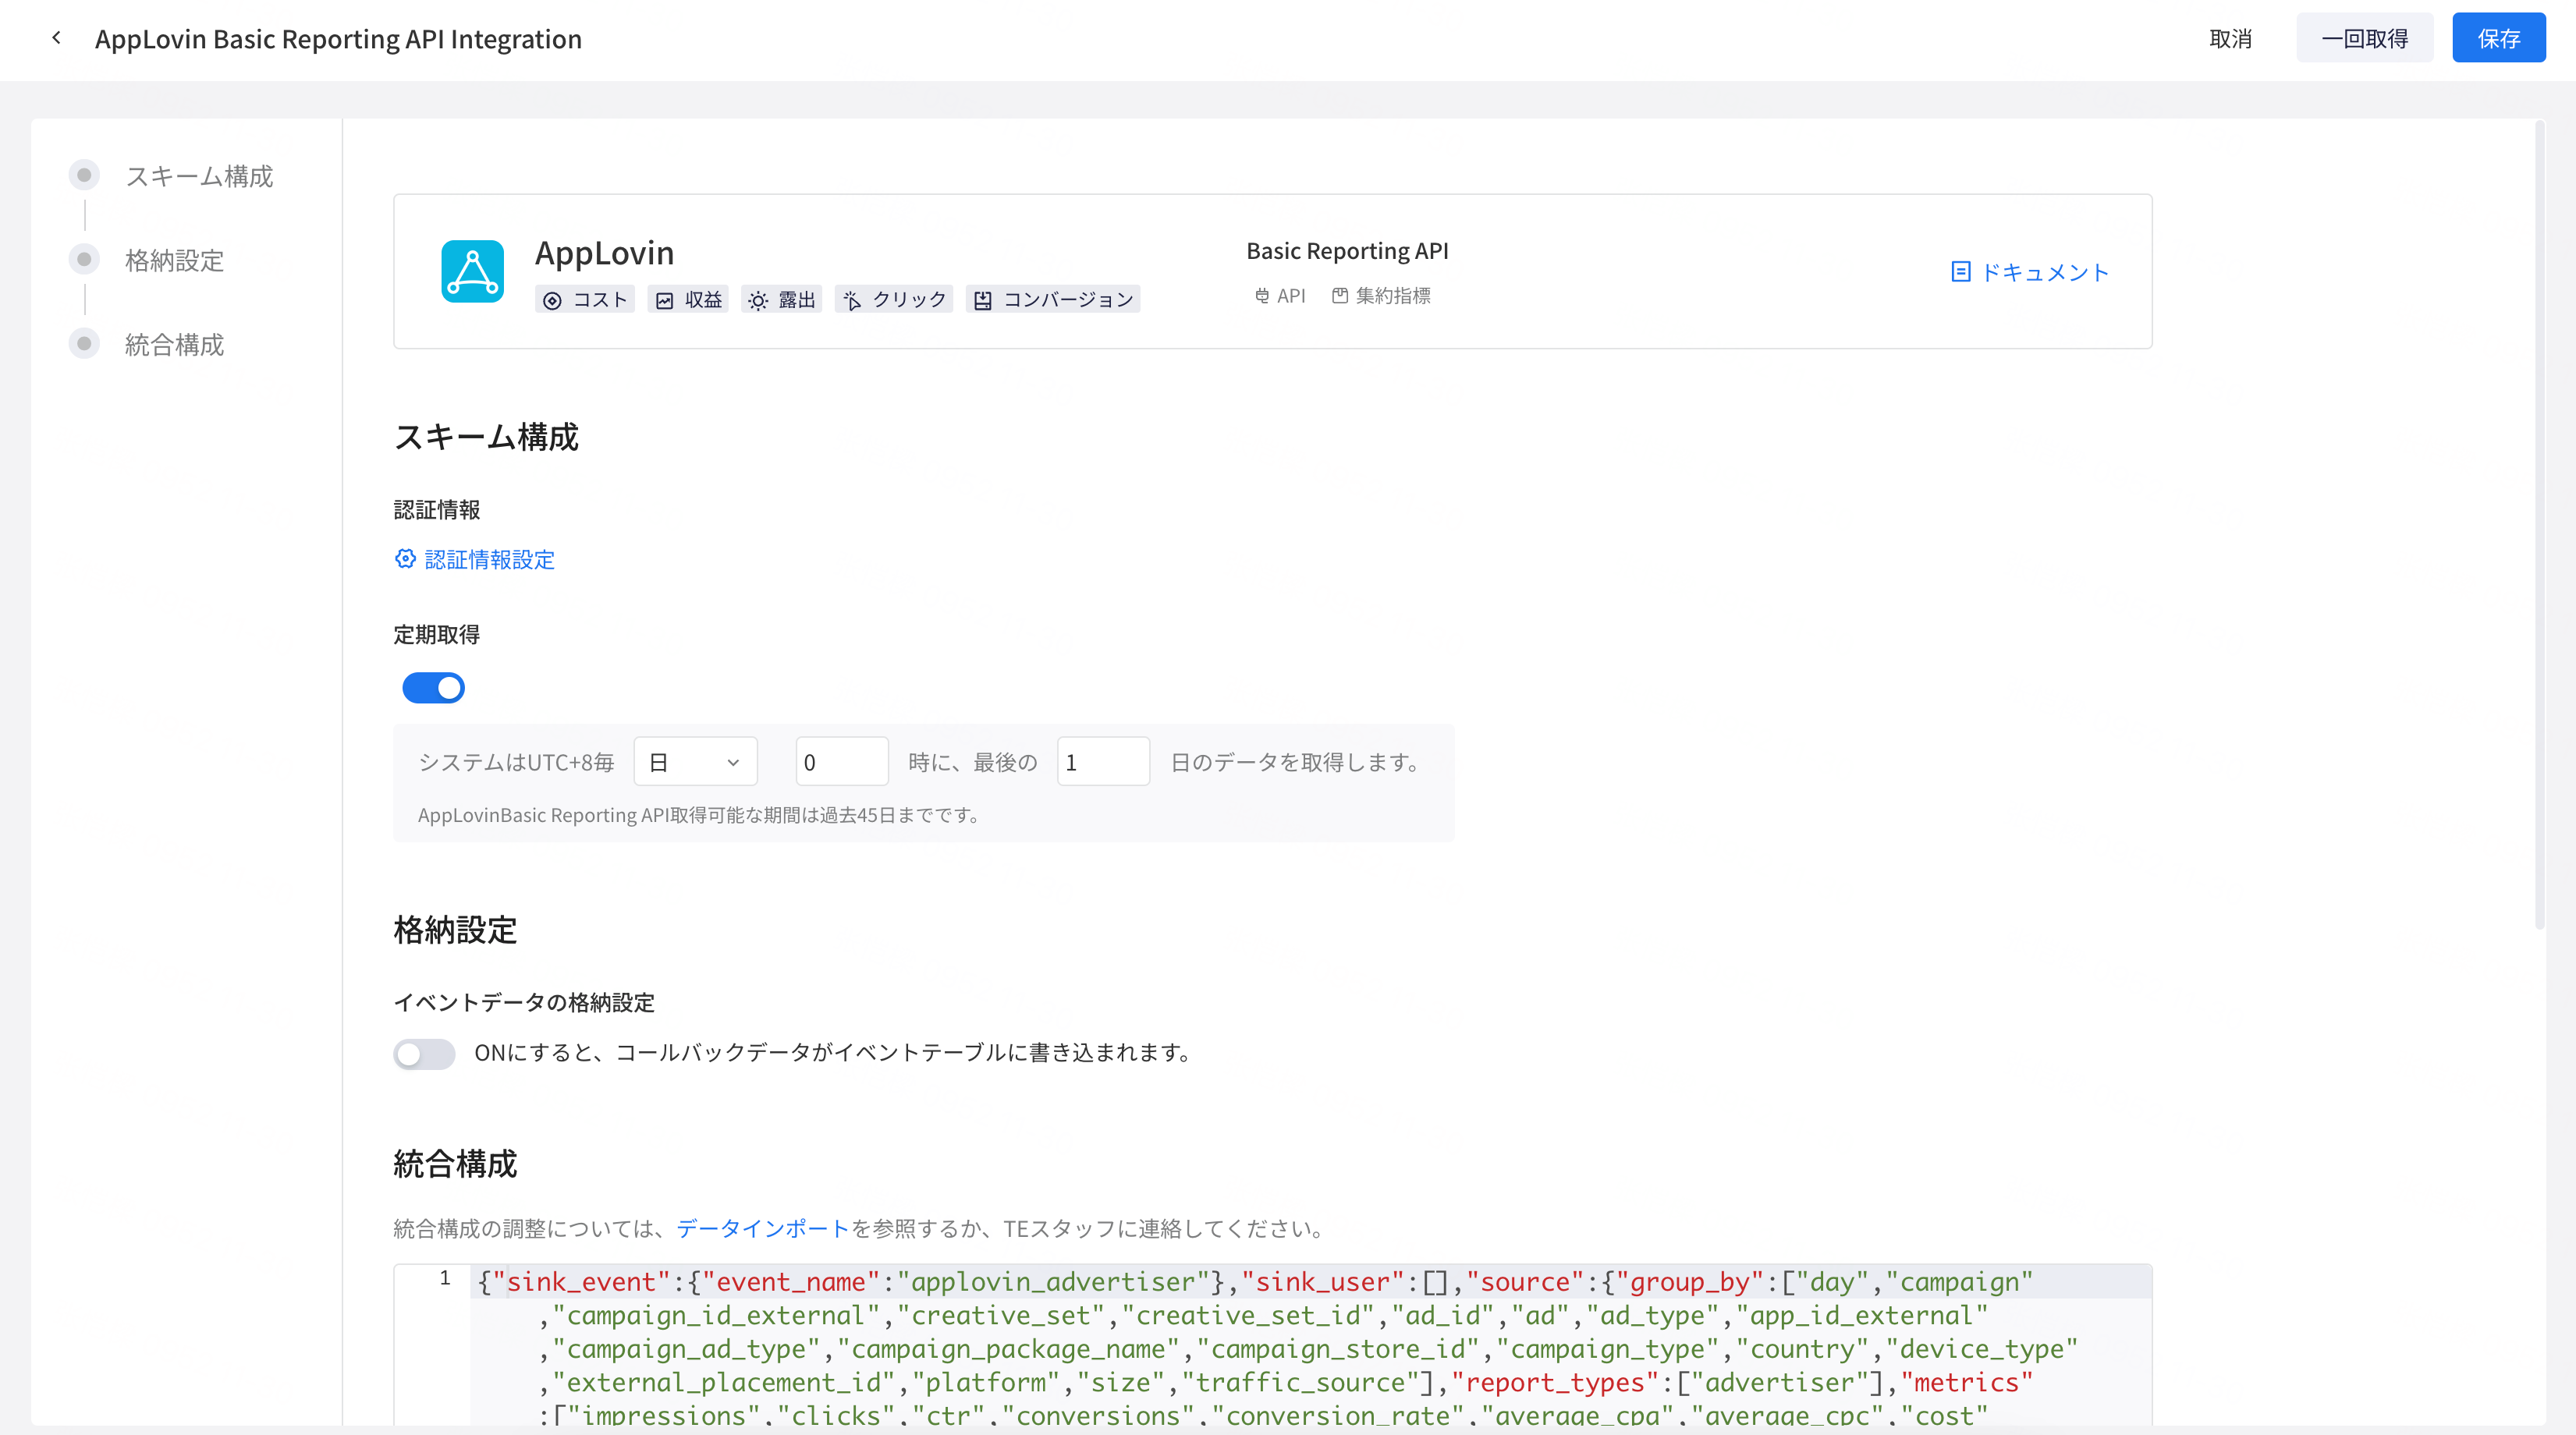Click the 収益 tag label
This screenshot has height=1435, width=2576.
(x=703, y=300)
